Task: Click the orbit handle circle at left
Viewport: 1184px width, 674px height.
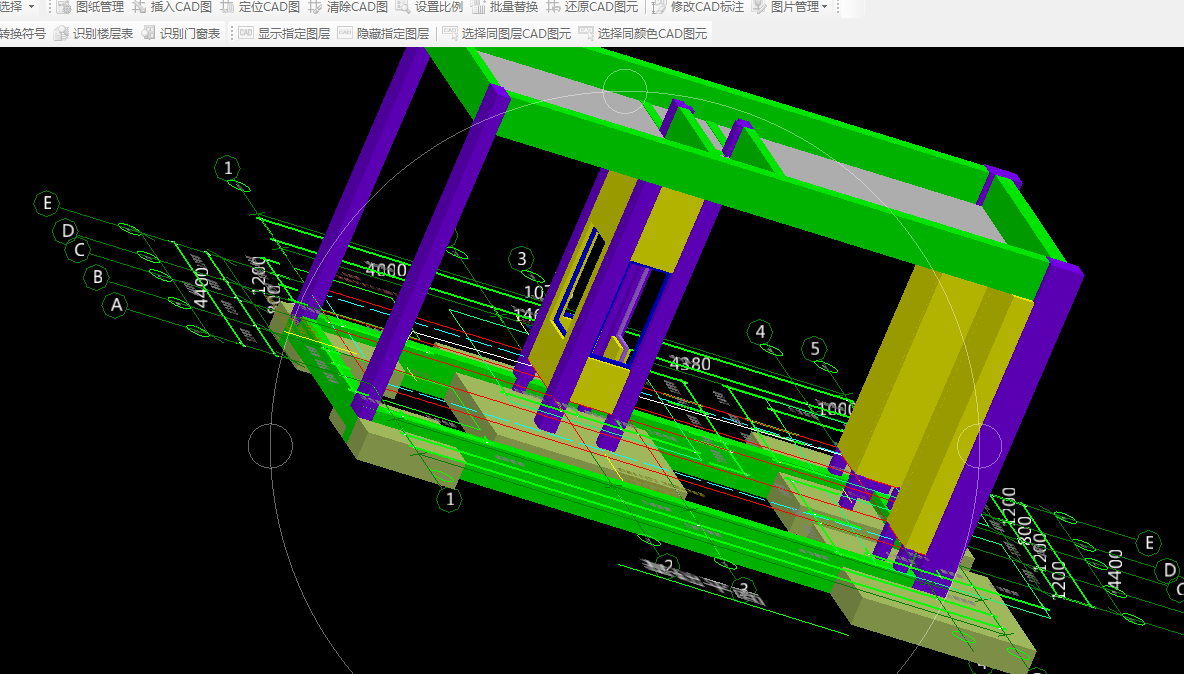Action: click(270, 445)
